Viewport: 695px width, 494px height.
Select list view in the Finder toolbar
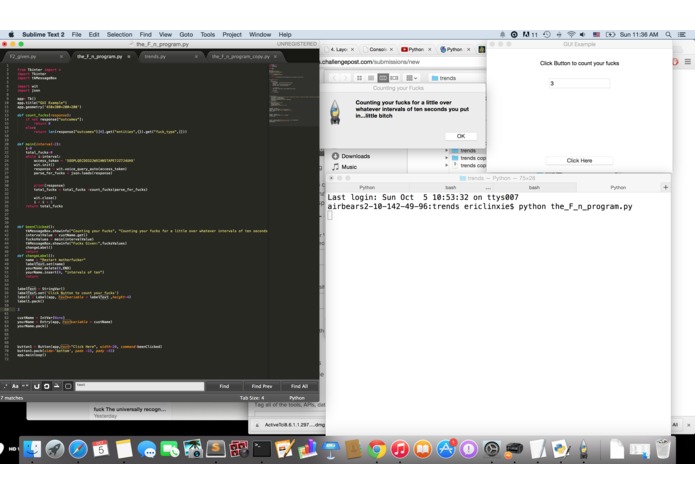pos(371,78)
